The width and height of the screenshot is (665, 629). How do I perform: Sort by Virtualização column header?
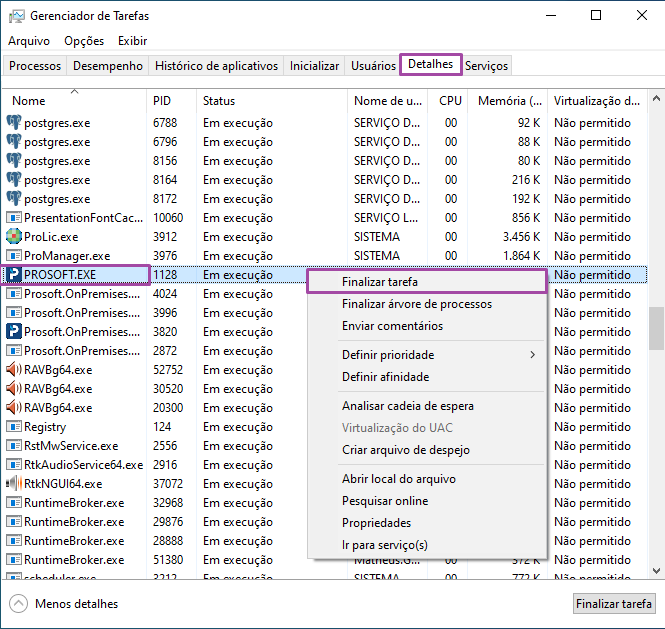tap(597, 101)
